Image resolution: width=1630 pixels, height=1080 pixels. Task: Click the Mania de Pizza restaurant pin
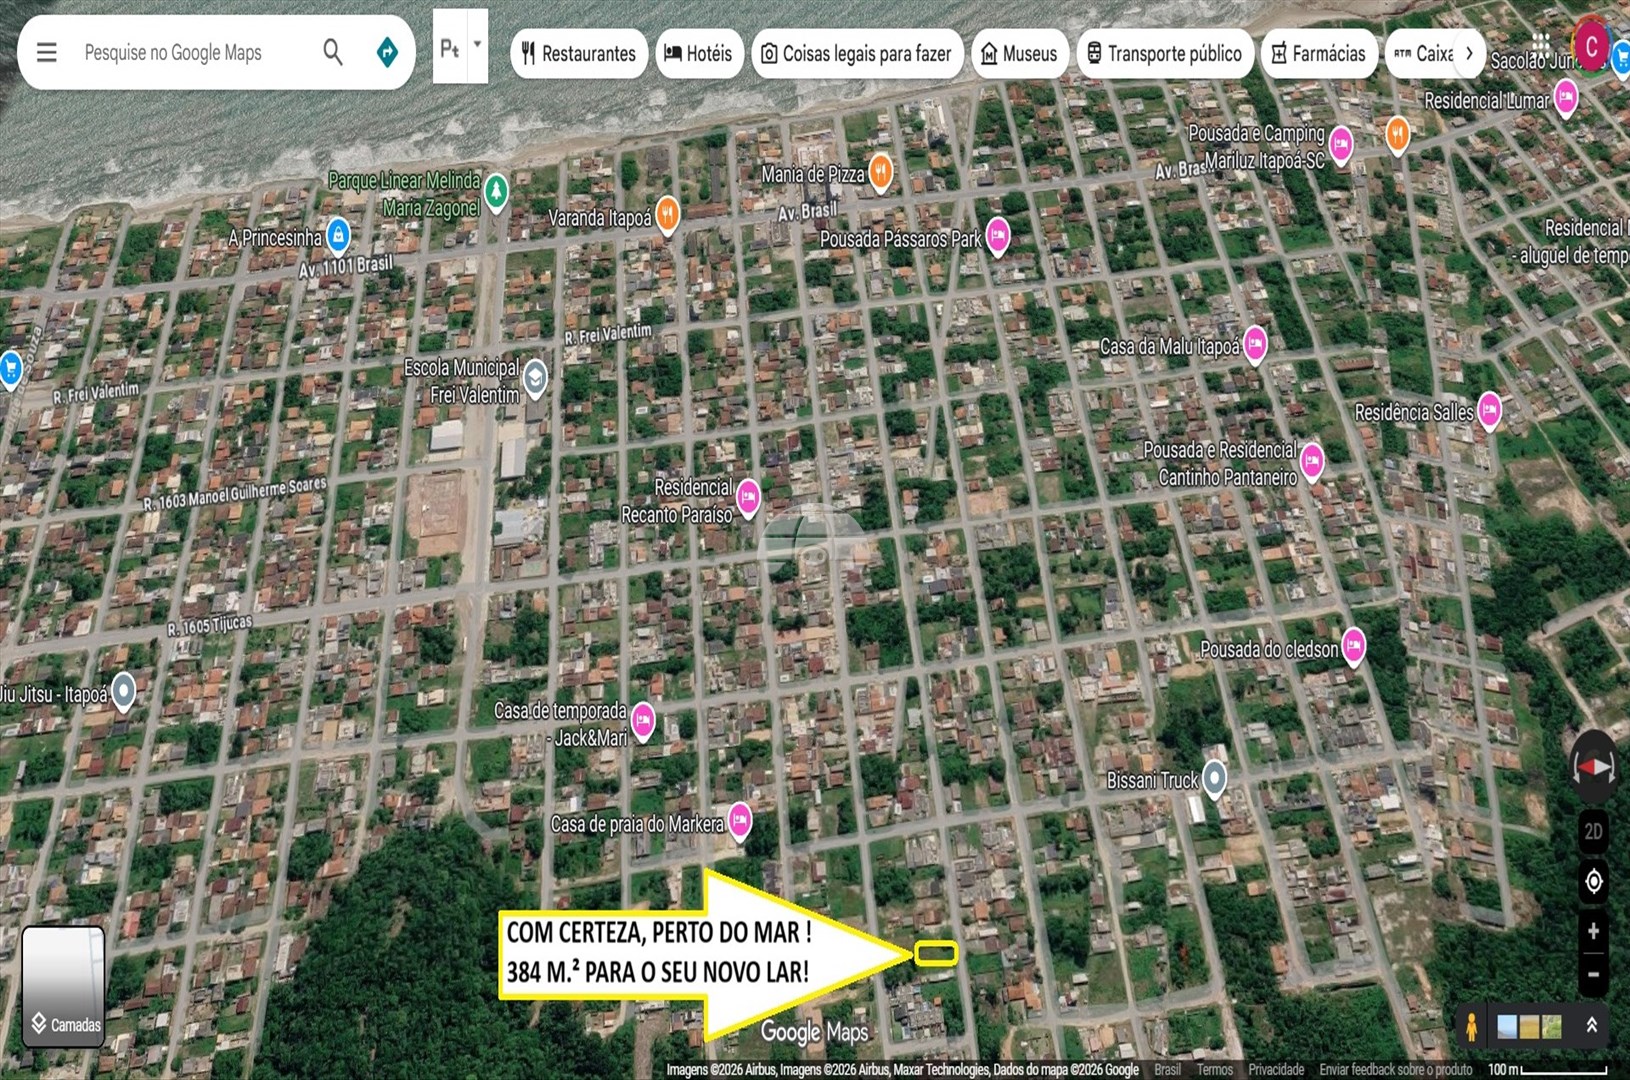point(880,172)
